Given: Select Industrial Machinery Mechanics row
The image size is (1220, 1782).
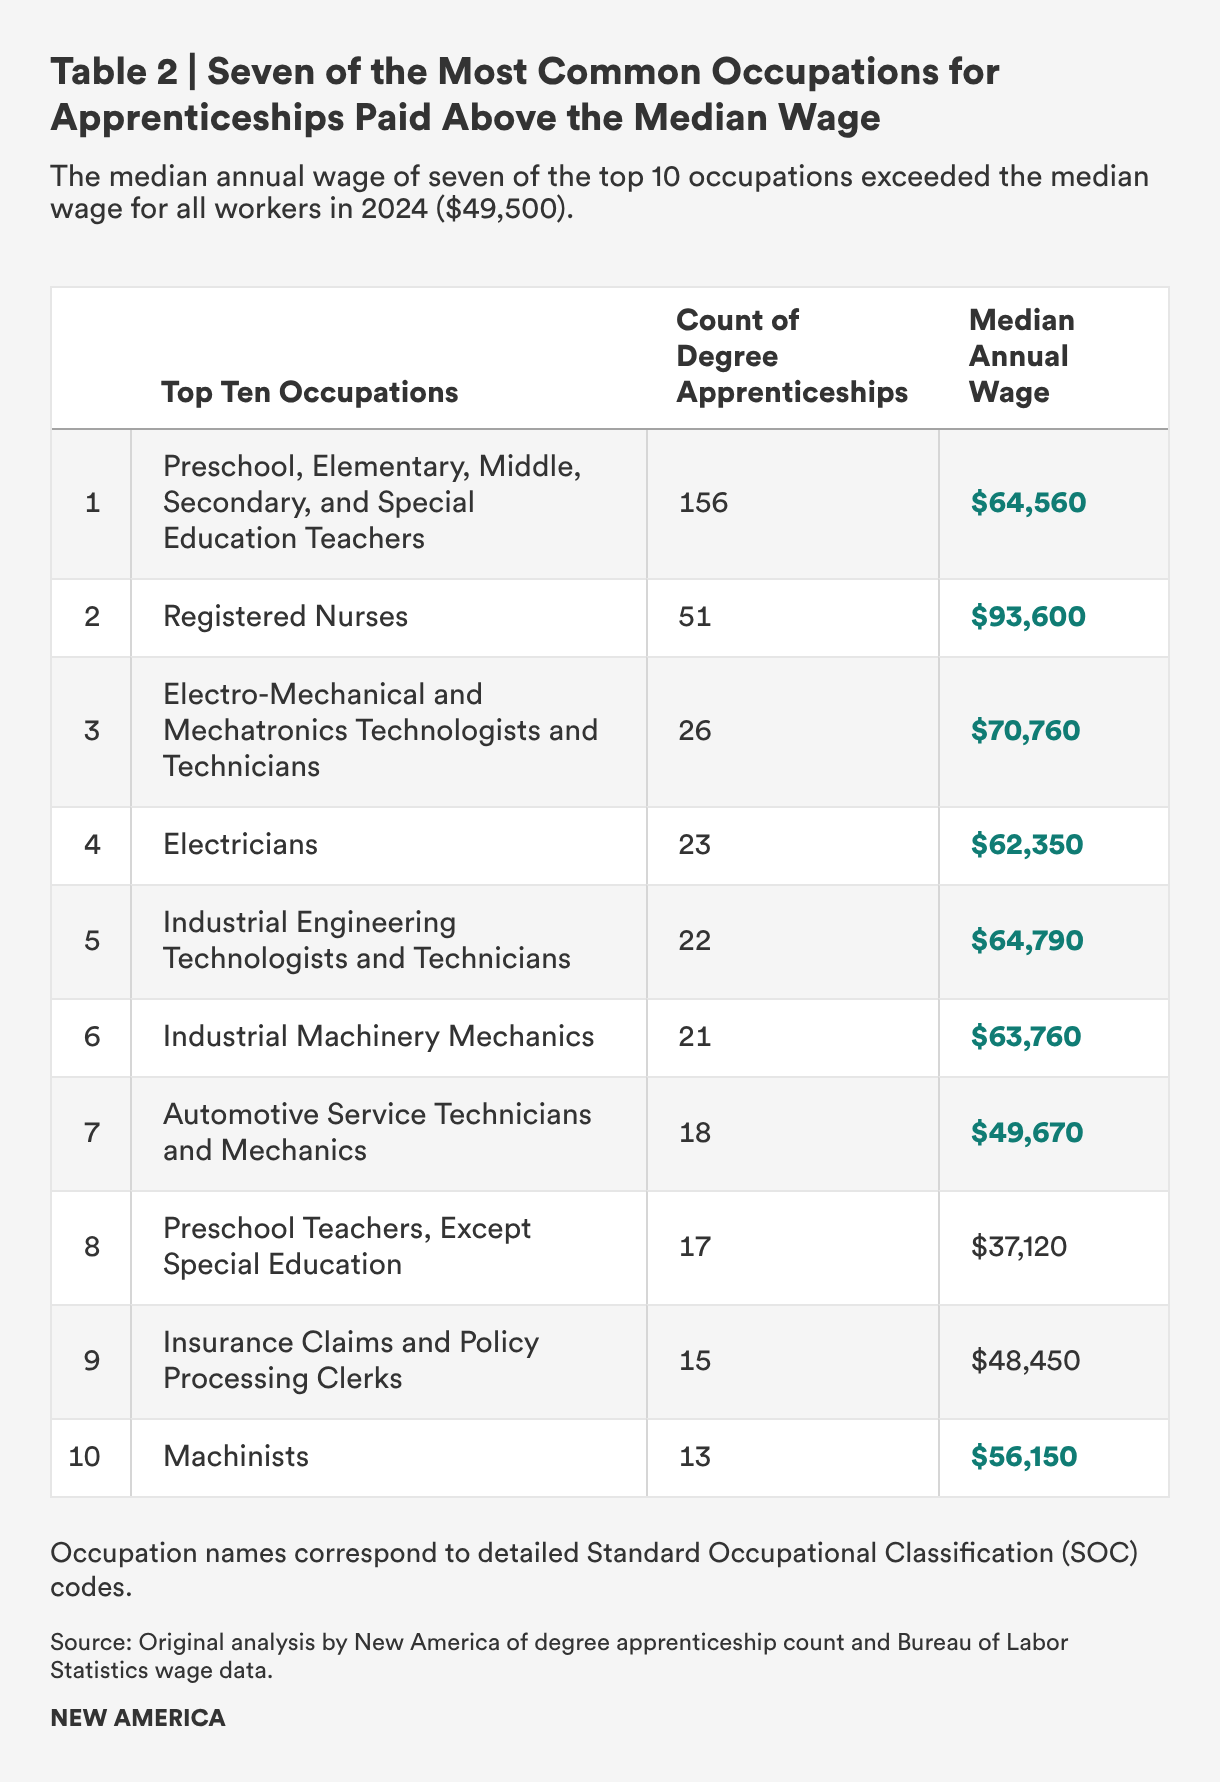Looking at the screenshot, I should pyautogui.click(x=378, y=1036).
